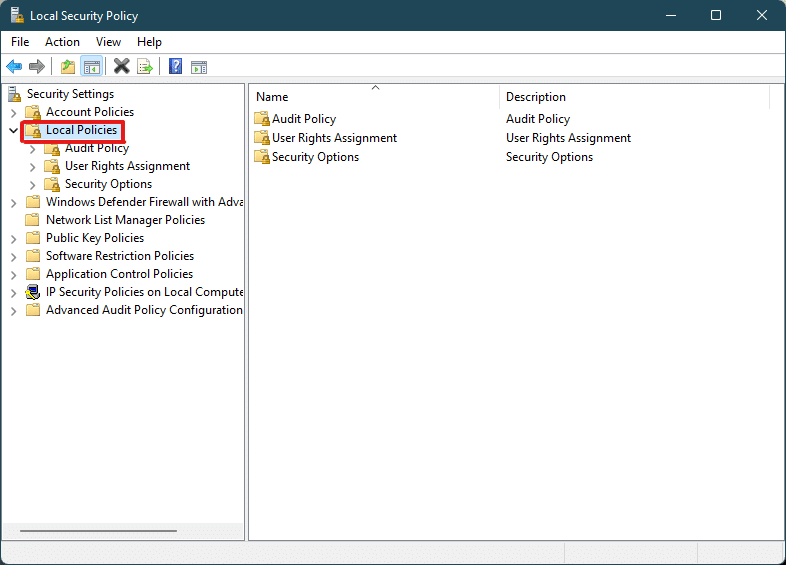Click Account Policies folder icon in tree

tap(33, 112)
